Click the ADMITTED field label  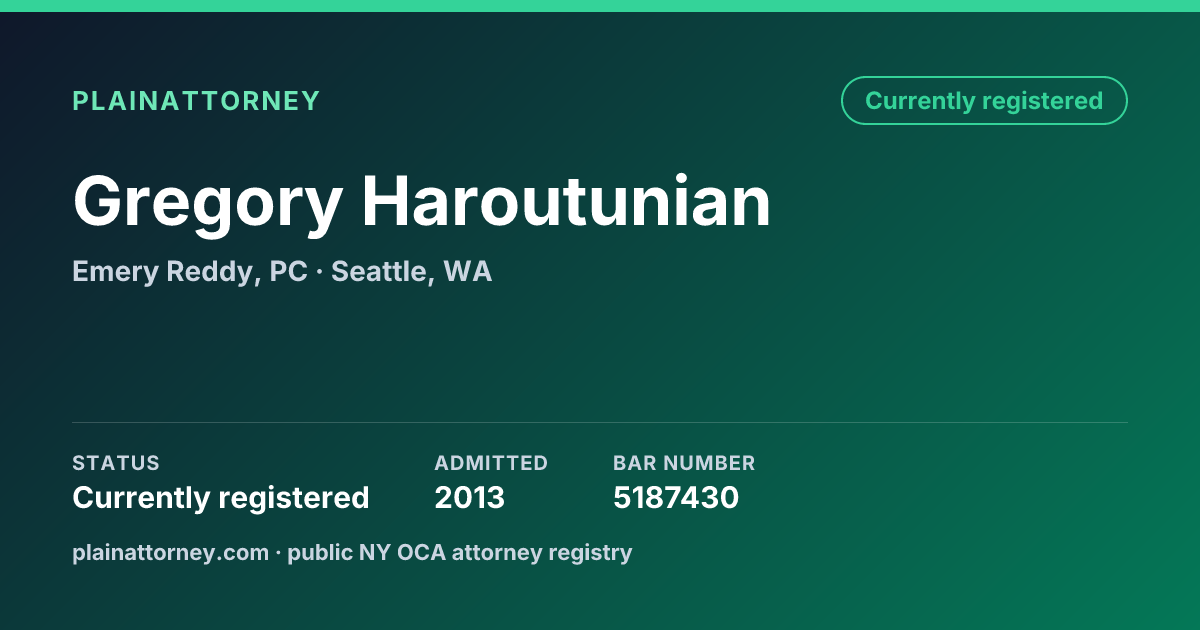(491, 463)
